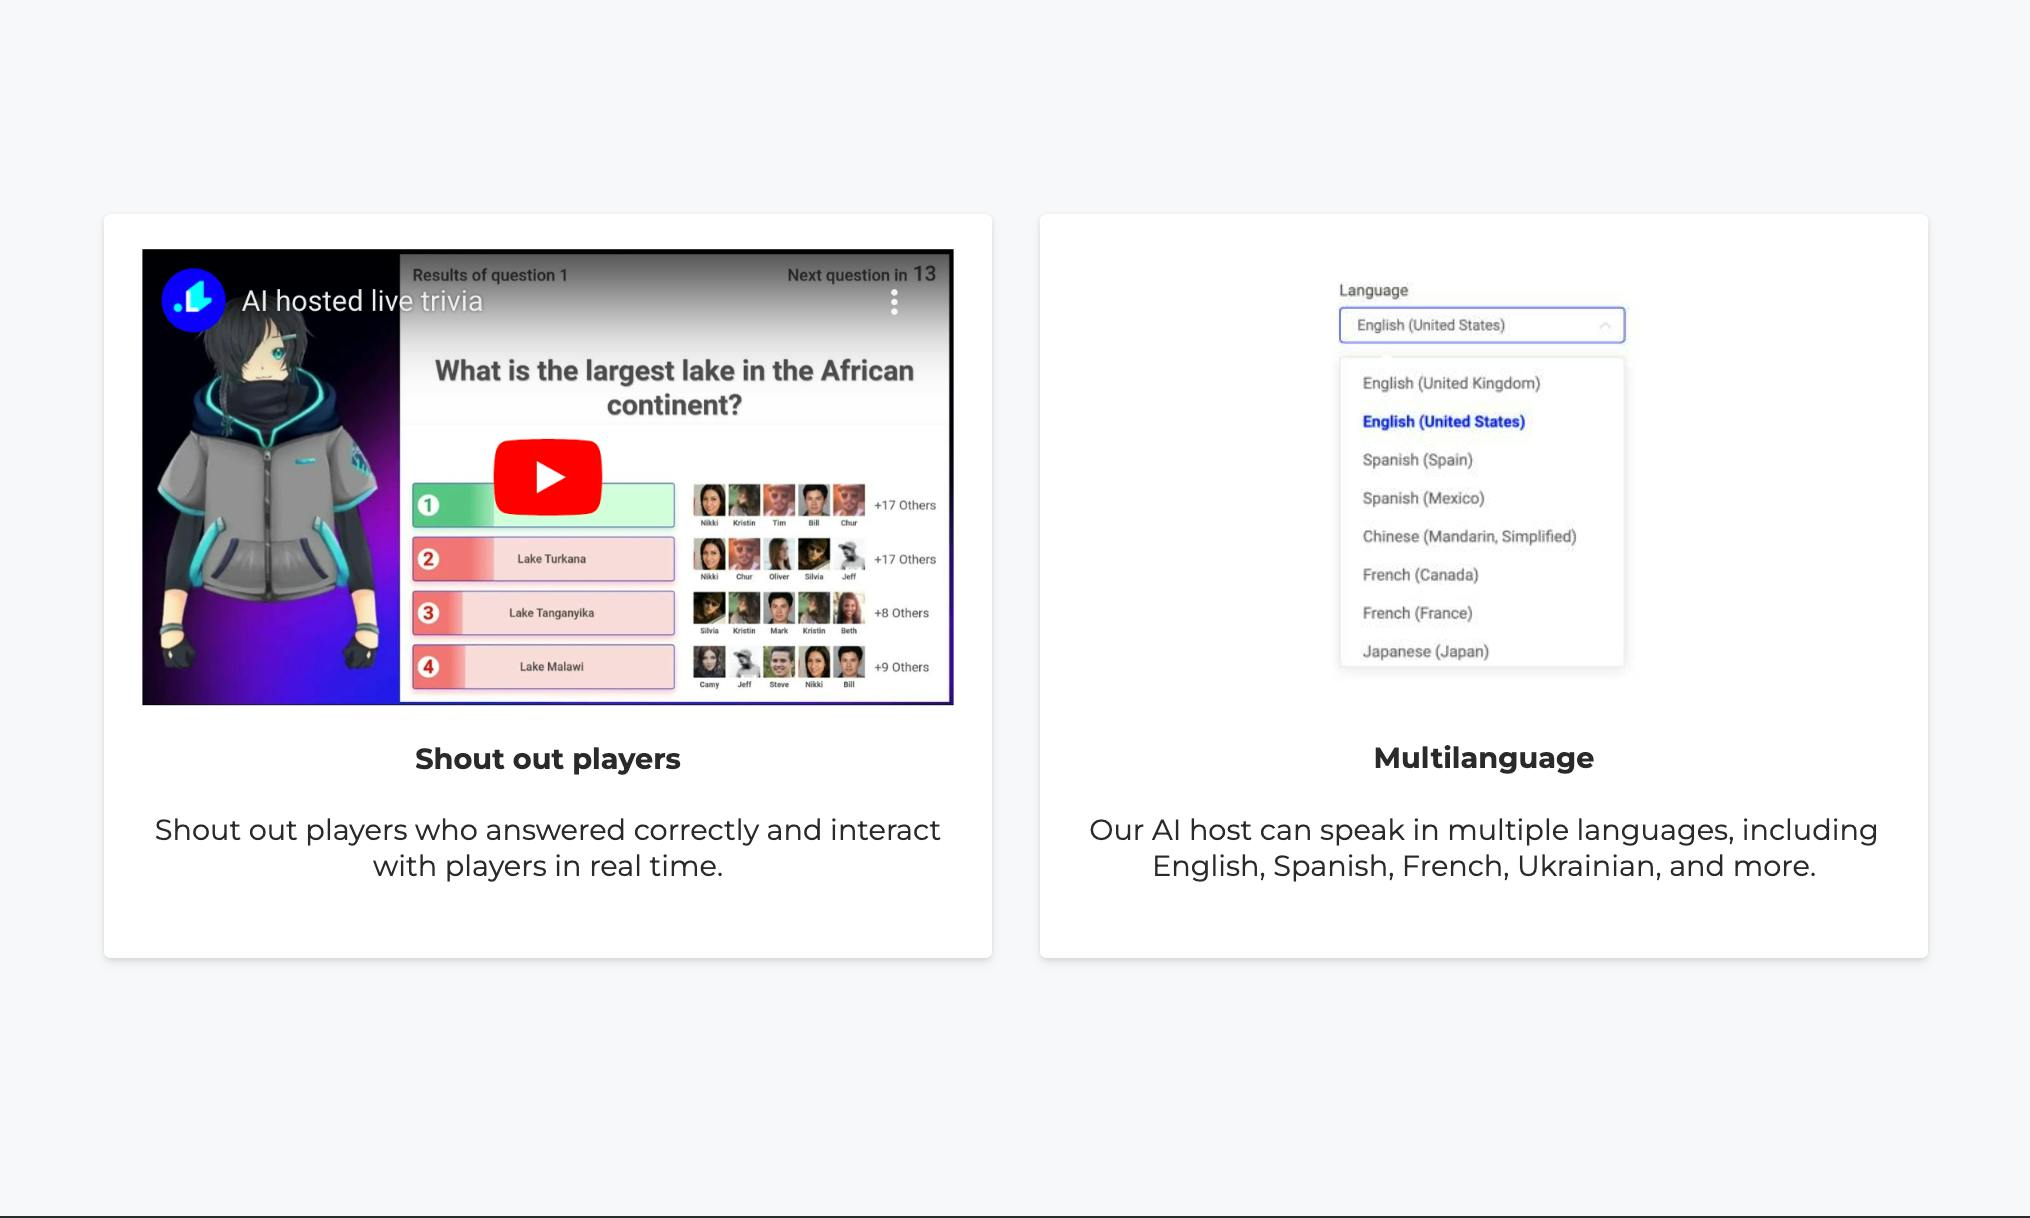2030x1218 pixels.
Task: Click the Lake Tanganyika answer bar
Action: pos(543,613)
